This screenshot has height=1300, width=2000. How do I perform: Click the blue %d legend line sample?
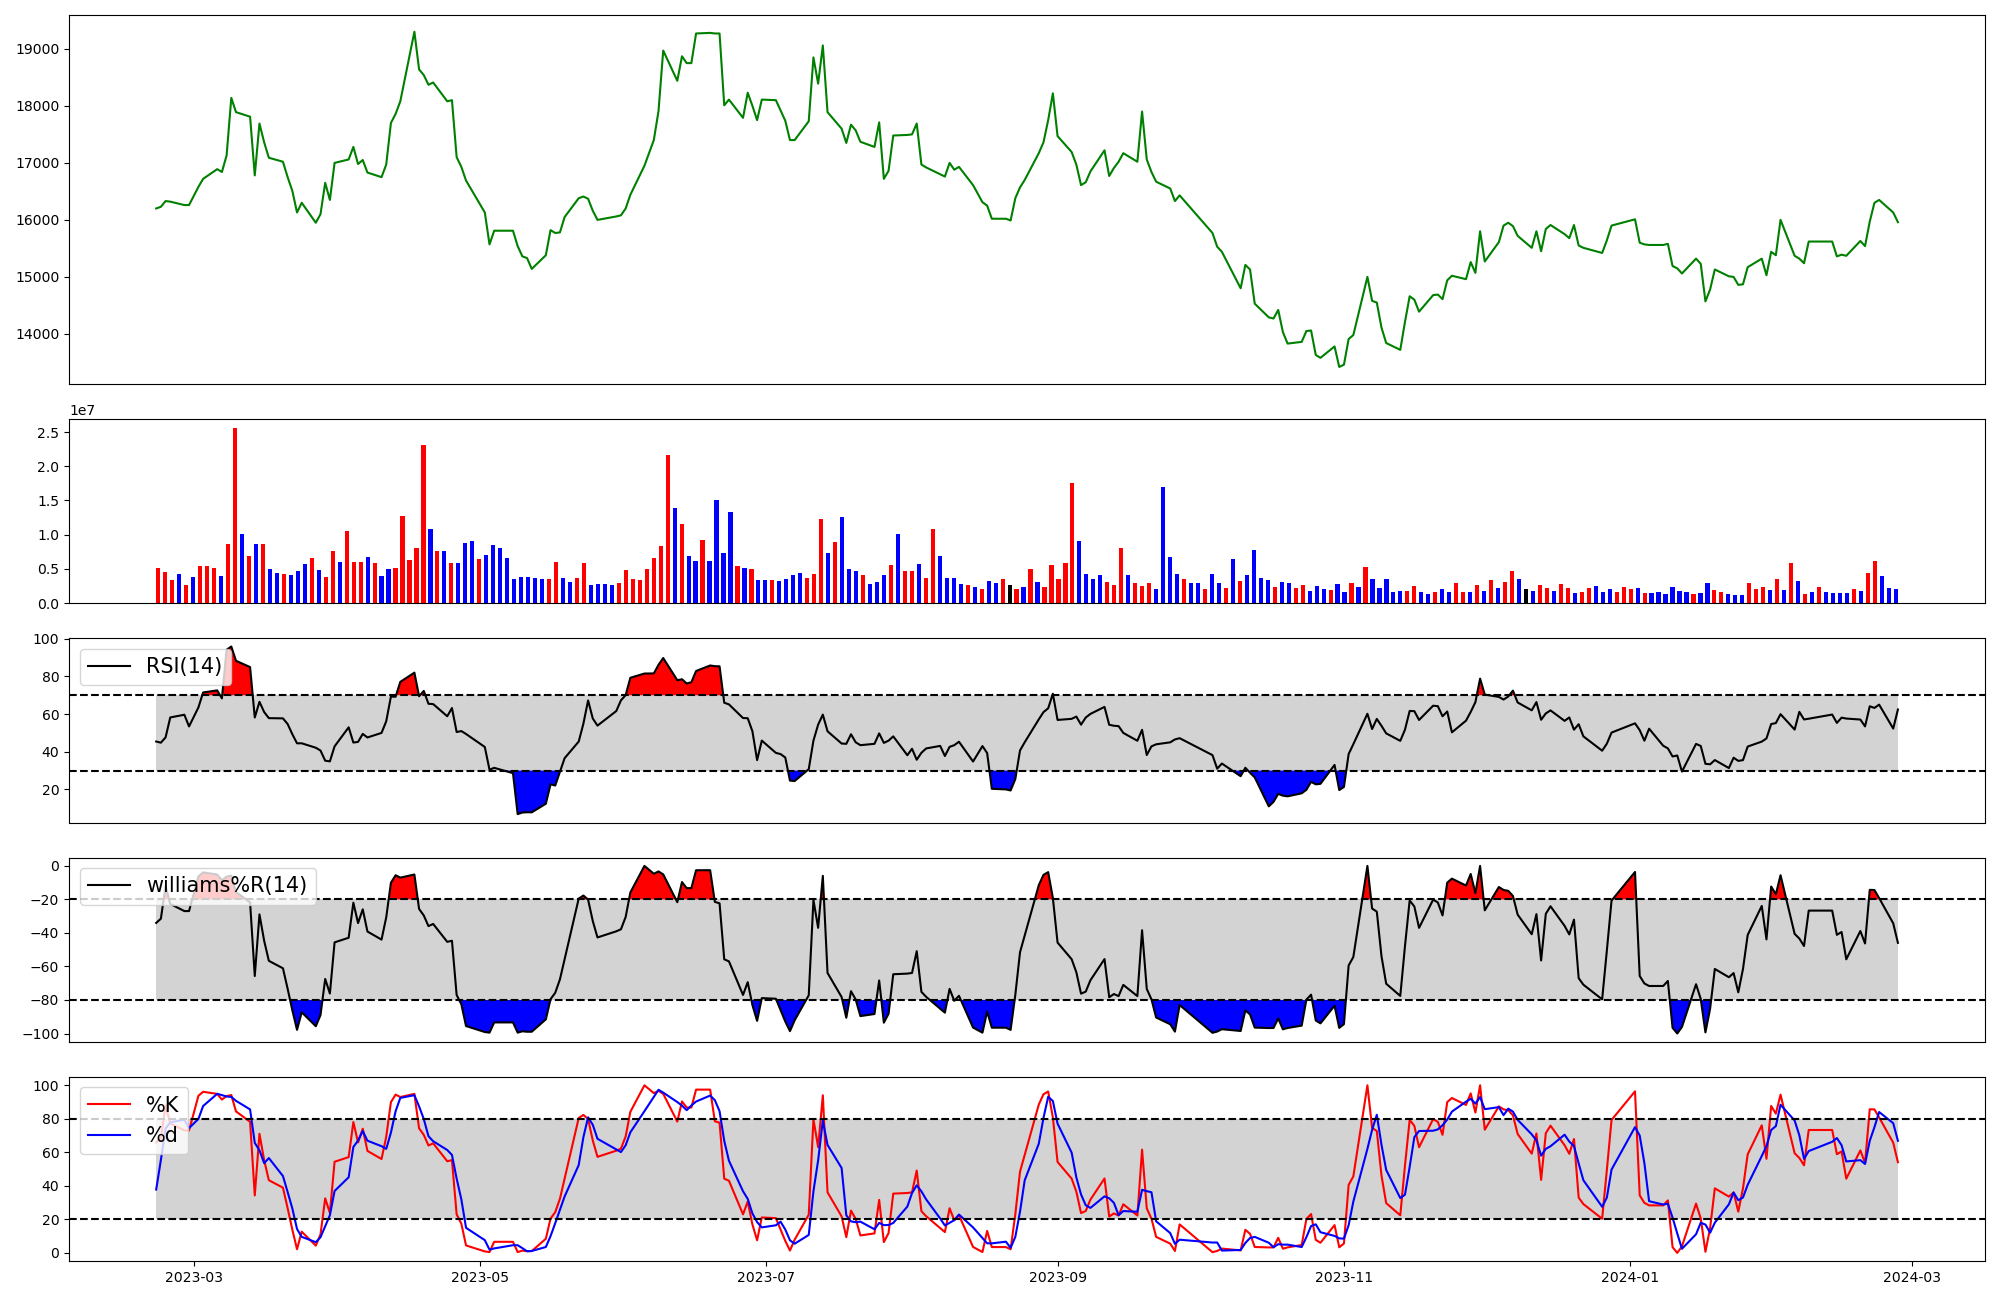pyautogui.click(x=110, y=1135)
